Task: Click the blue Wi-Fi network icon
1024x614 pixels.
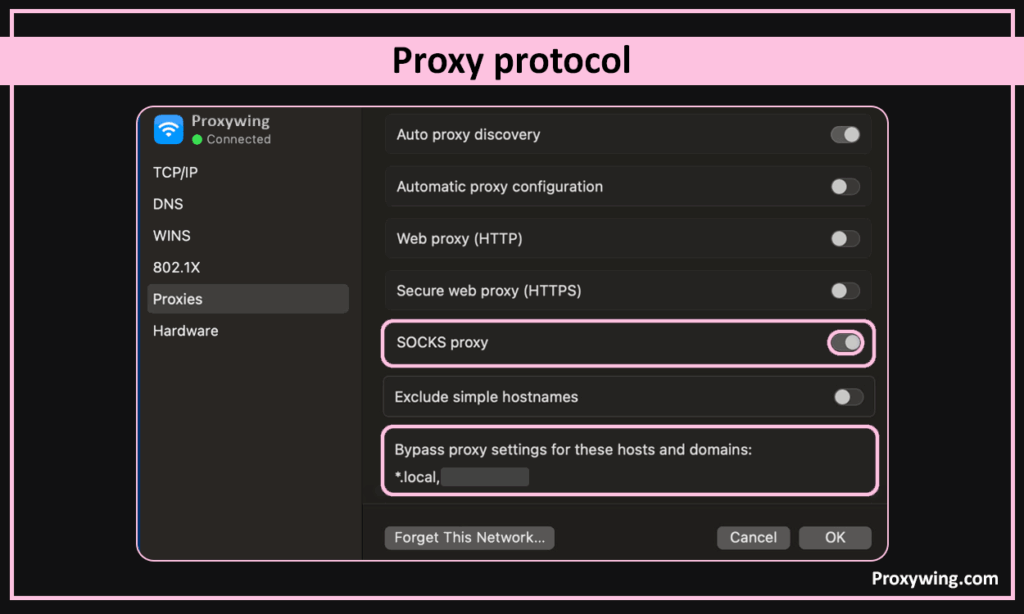Action: click(x=168, y=129)
